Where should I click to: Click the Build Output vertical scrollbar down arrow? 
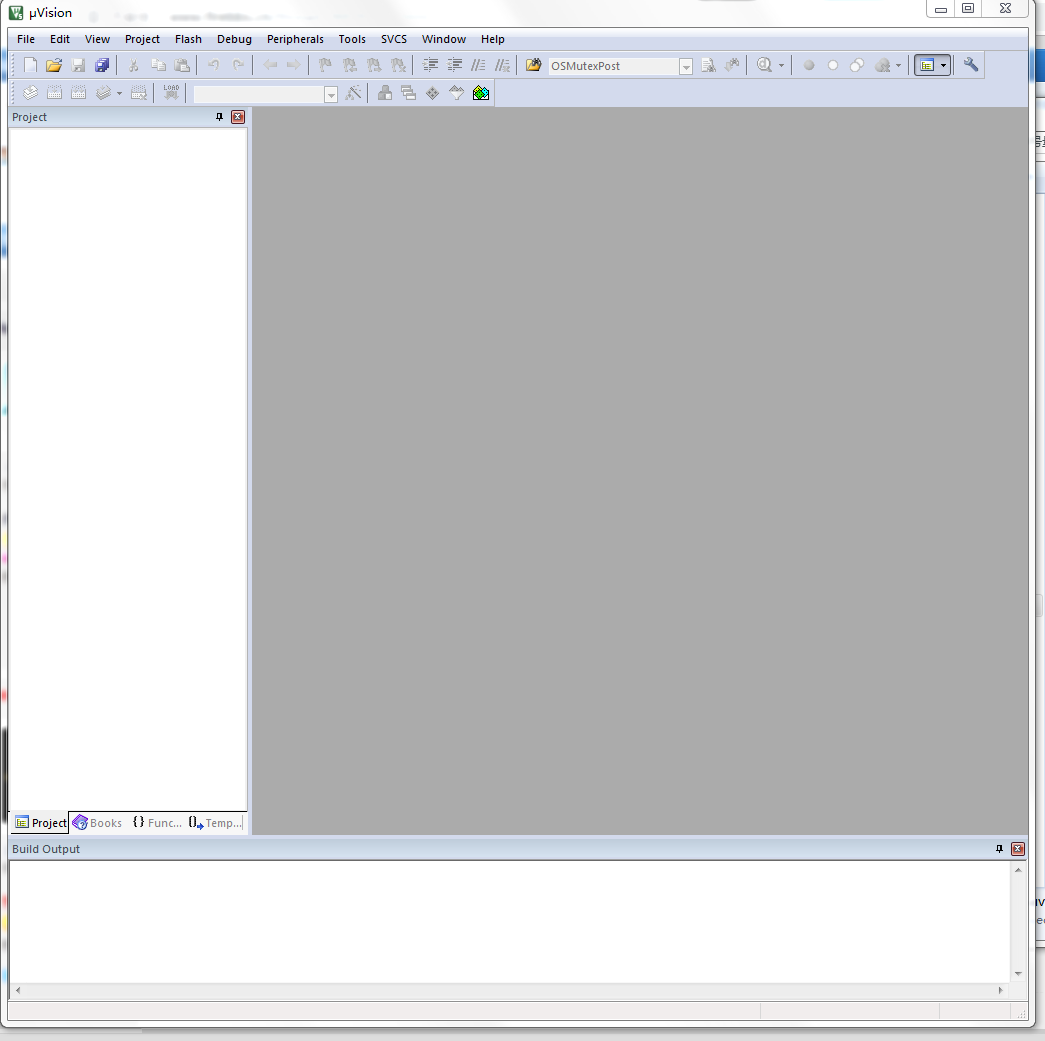click(1018, 973)
